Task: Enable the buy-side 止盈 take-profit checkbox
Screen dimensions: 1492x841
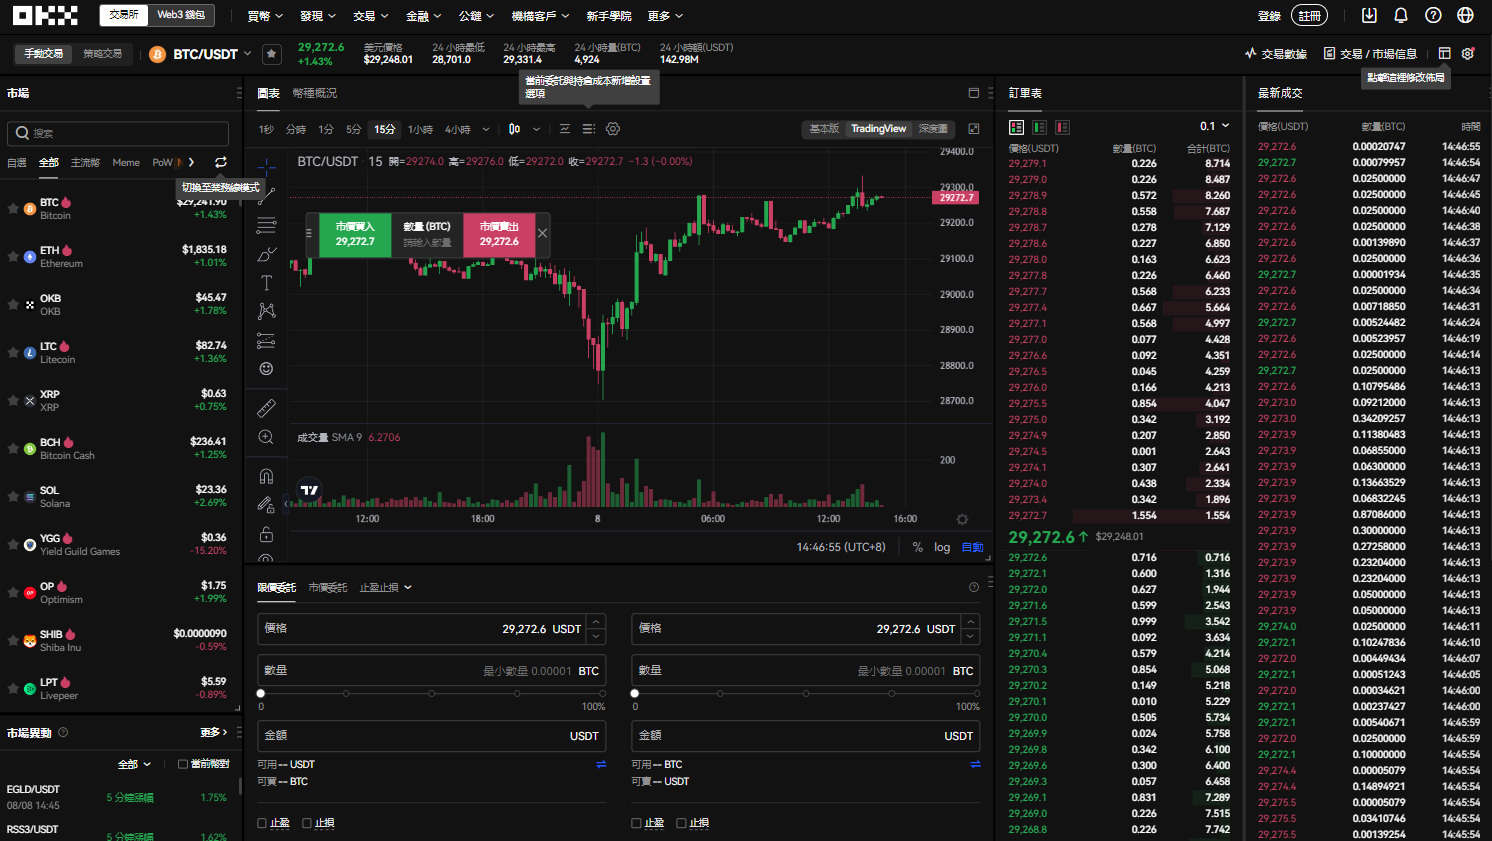Action: click(262, 823)
